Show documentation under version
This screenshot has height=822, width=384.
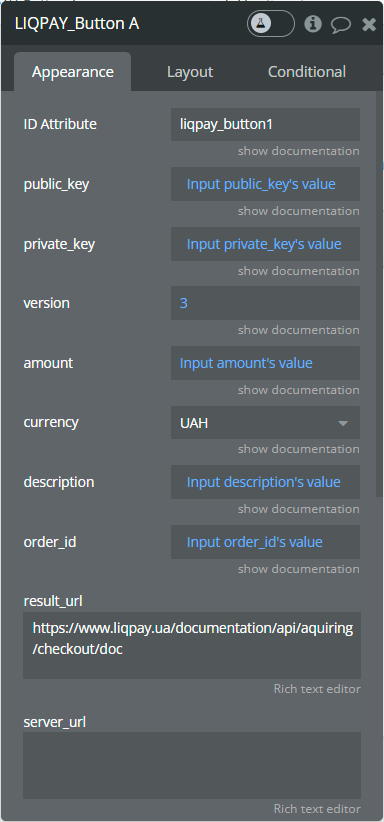[x=298, y=330]
